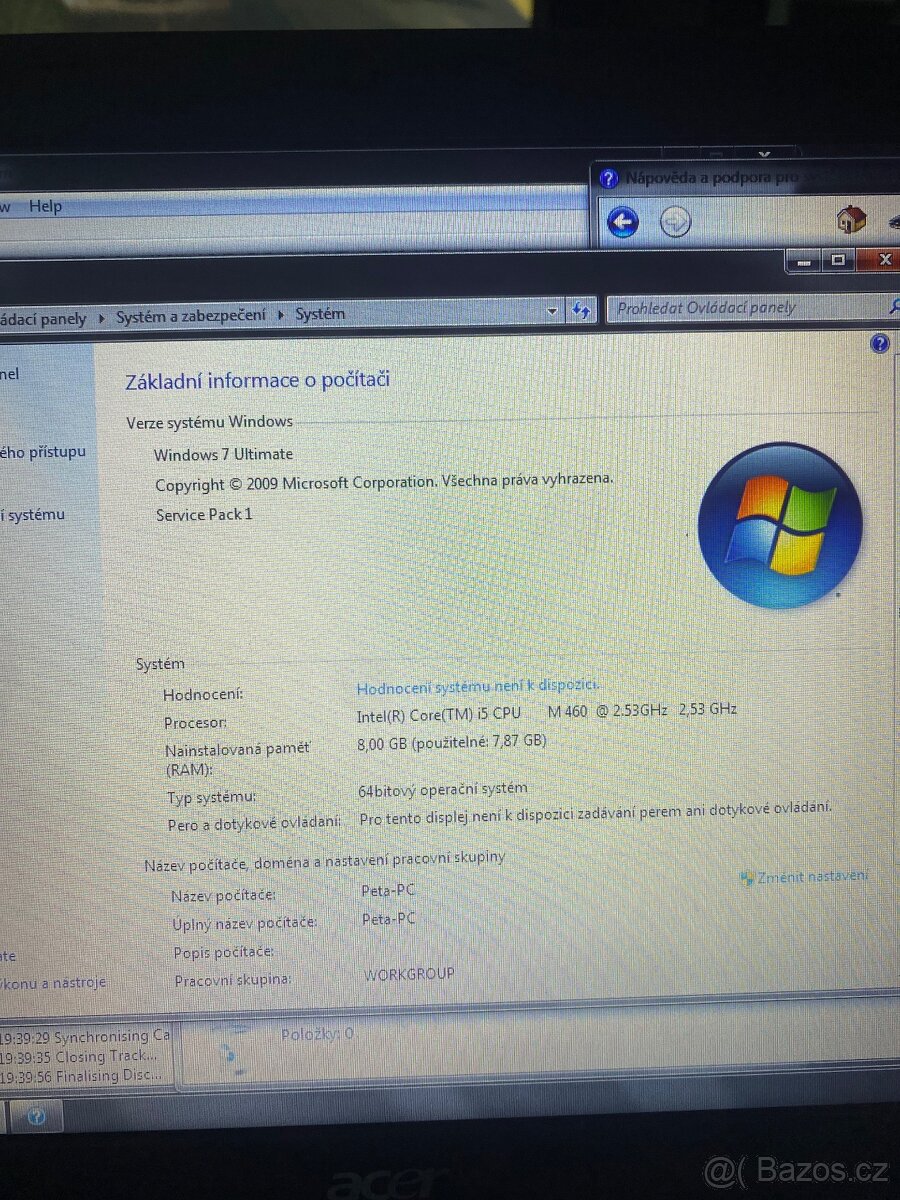900x1200 pixels.
Task: Click Peta-PC beside Název počítače
Action: [x=388, y=891]
